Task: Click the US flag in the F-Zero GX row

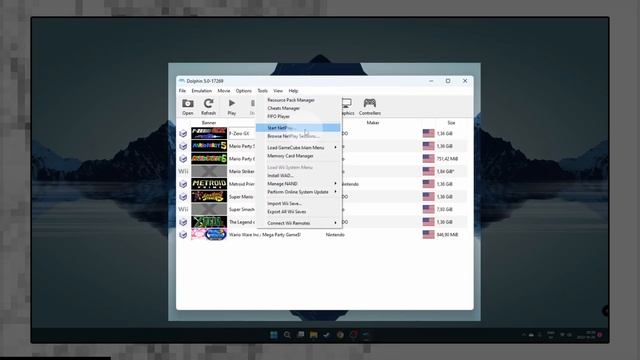Action: 429,133
